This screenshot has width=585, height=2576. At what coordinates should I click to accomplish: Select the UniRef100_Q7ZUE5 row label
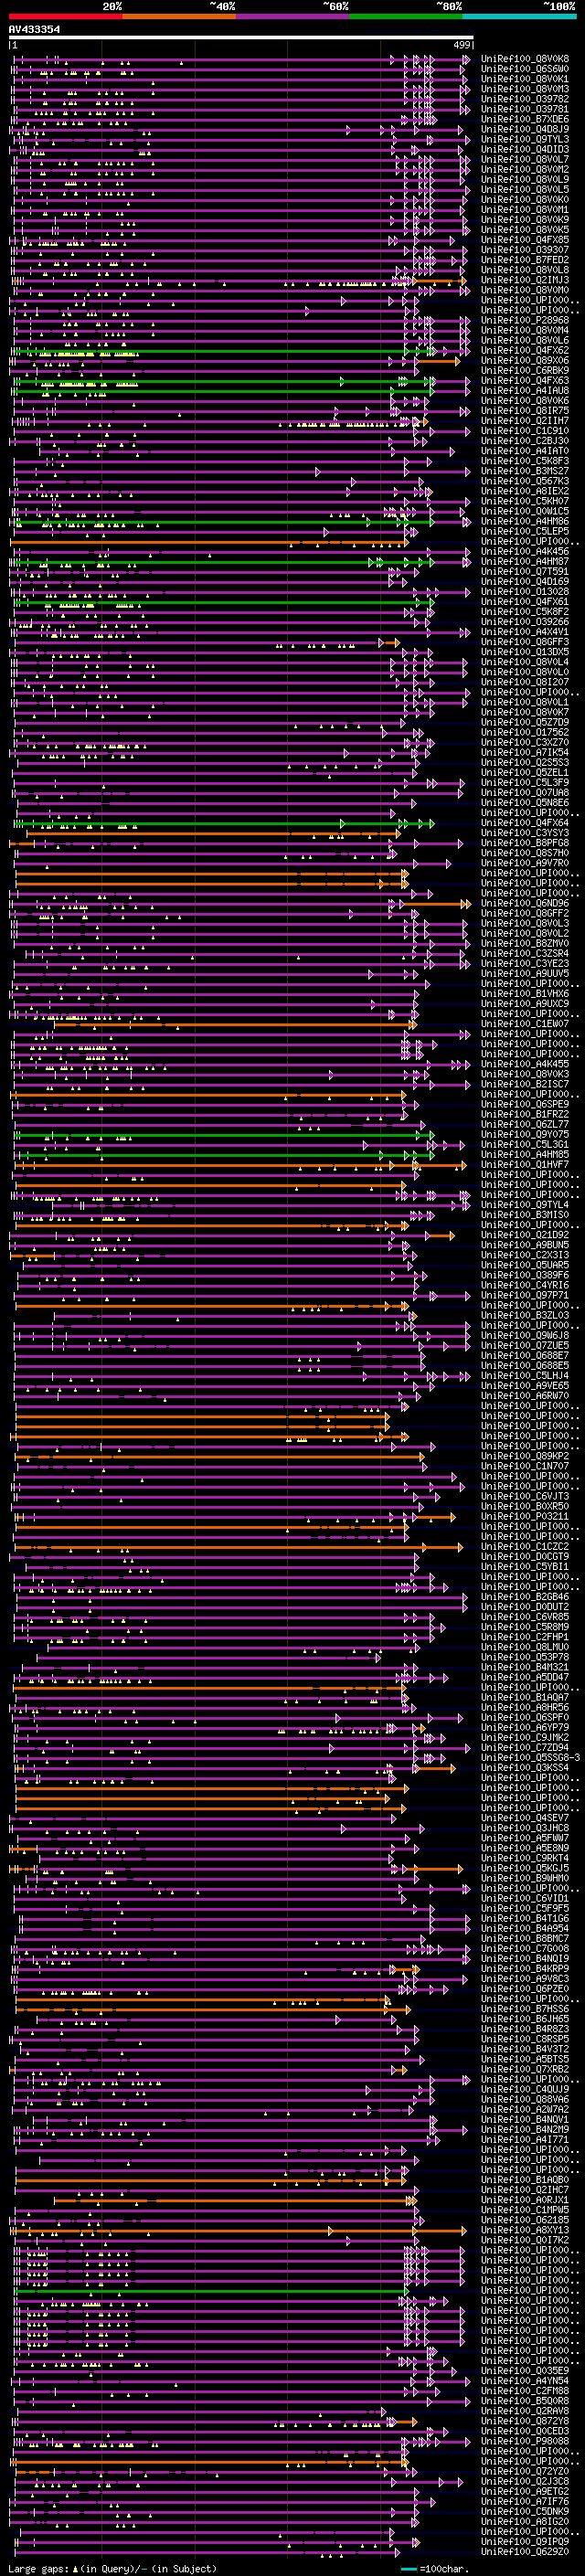pyautogui.click(x=525, y=1345)
